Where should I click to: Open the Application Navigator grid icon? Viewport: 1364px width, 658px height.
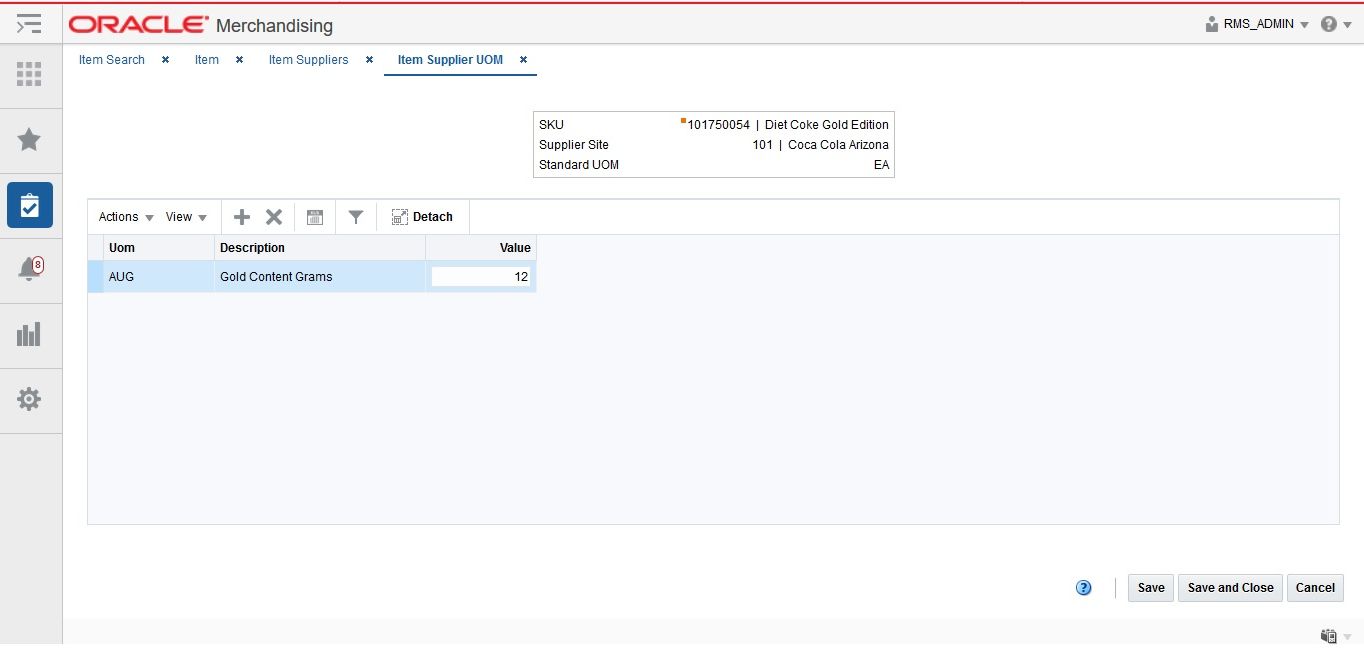pos(29,74)
